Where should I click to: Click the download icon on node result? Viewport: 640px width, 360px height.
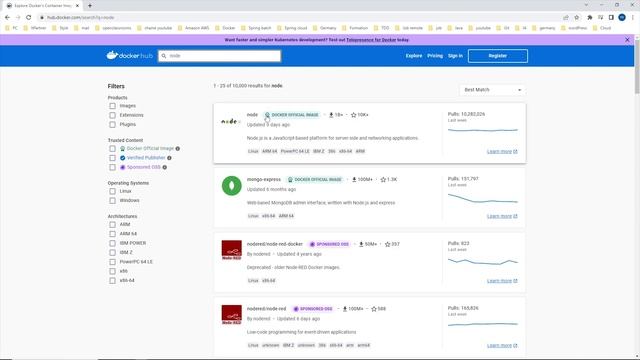[x=331, y=115]
